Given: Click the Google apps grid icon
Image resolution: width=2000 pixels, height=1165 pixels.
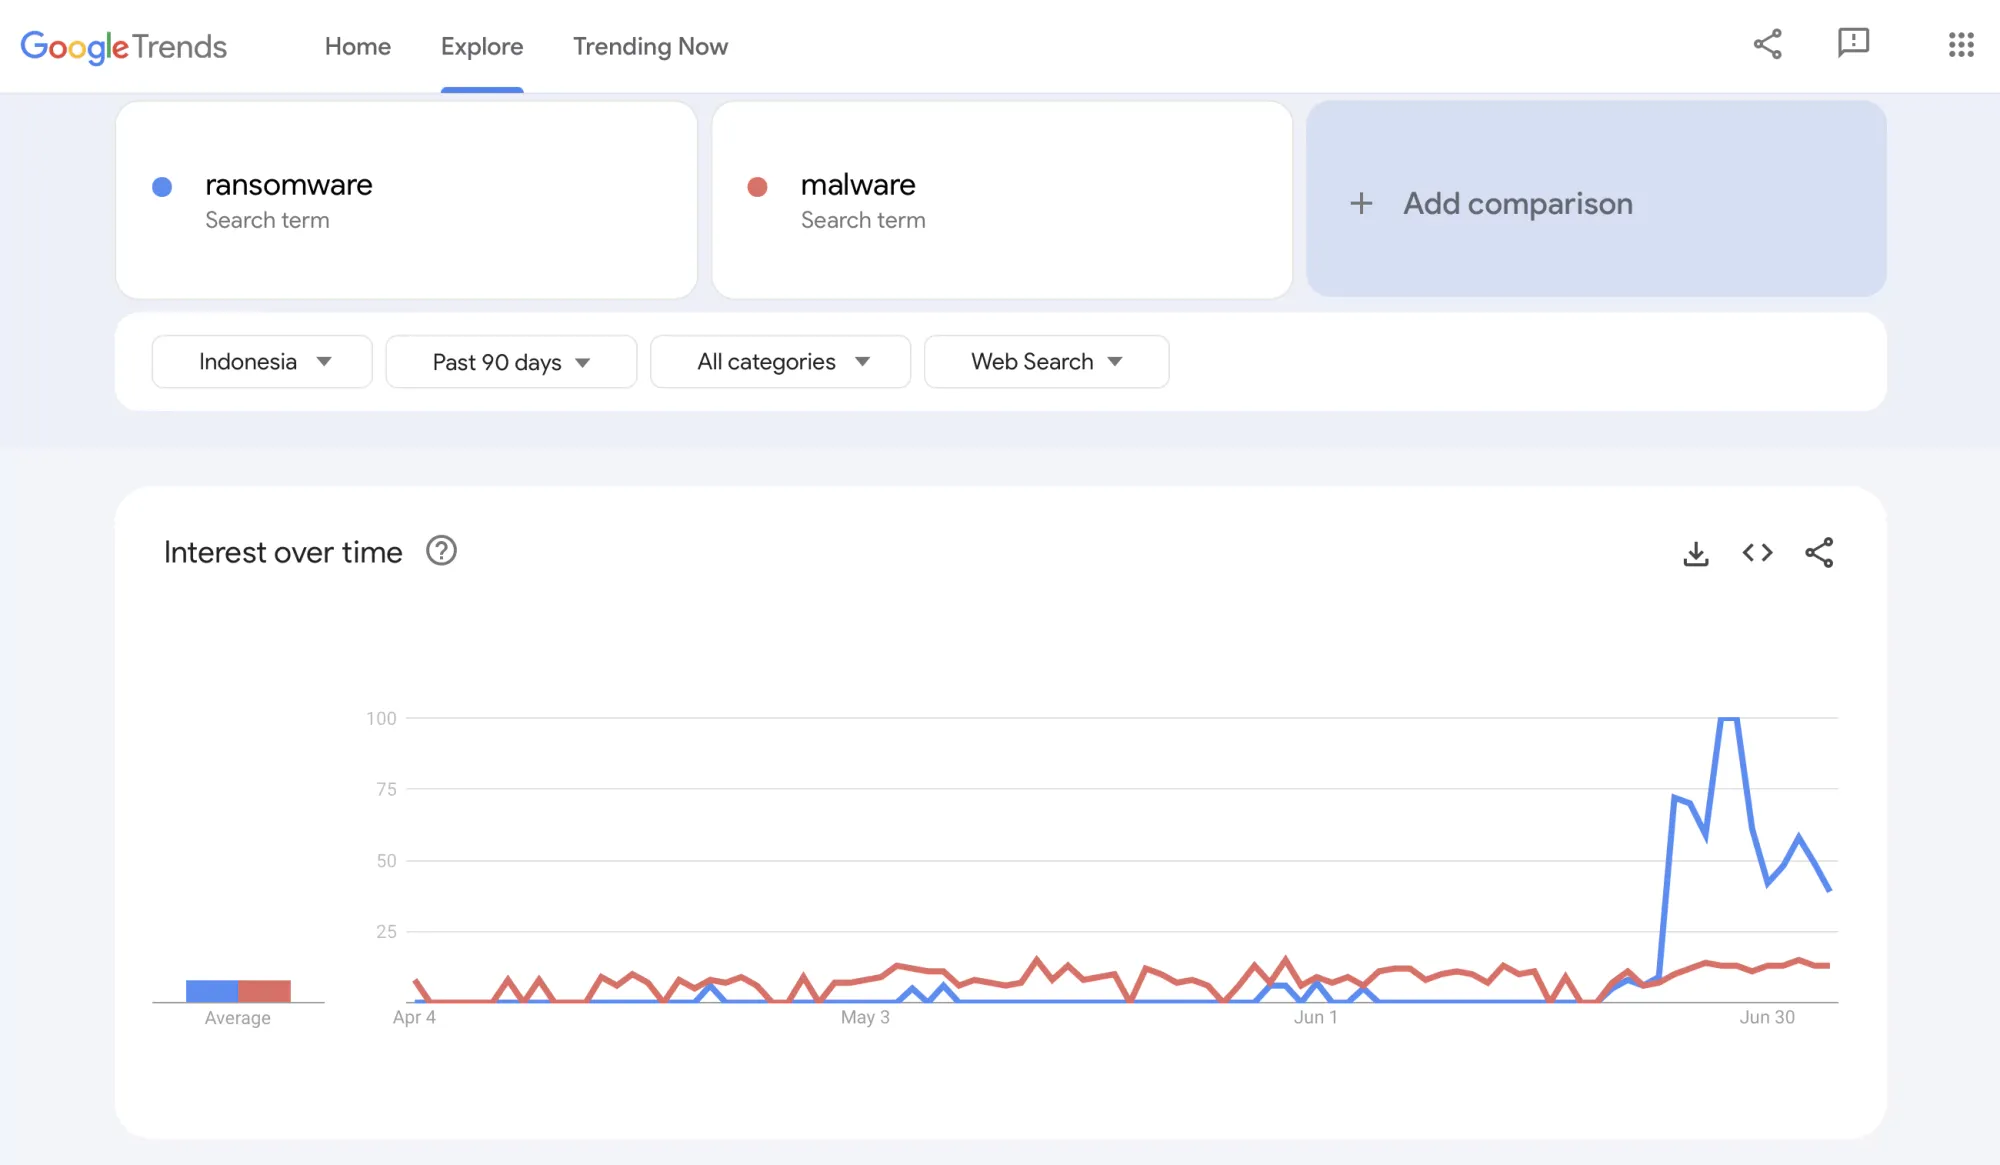Looking at the screenshot, I should pos(1961,44).
